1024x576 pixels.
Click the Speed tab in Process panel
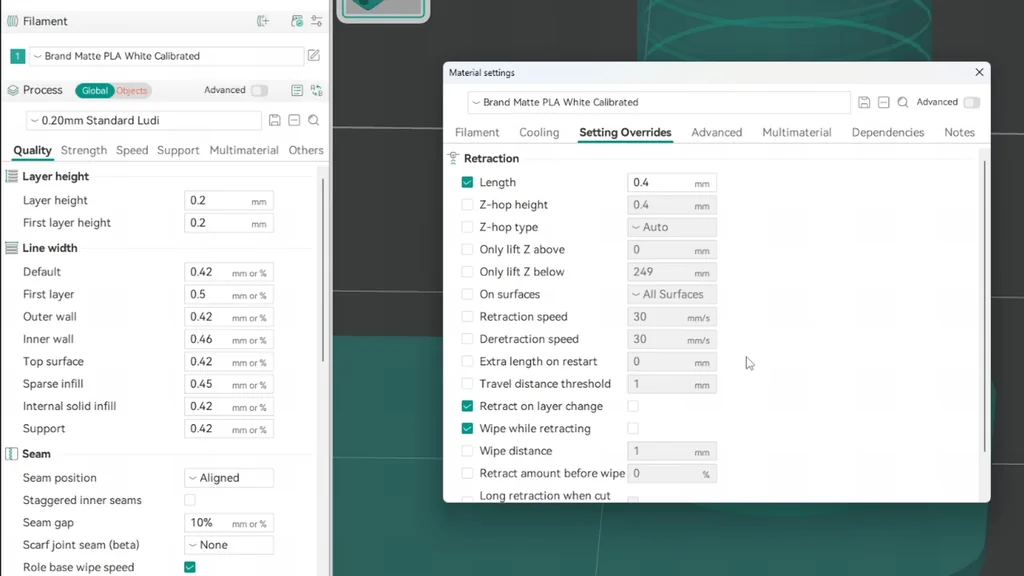click(132, 150)
